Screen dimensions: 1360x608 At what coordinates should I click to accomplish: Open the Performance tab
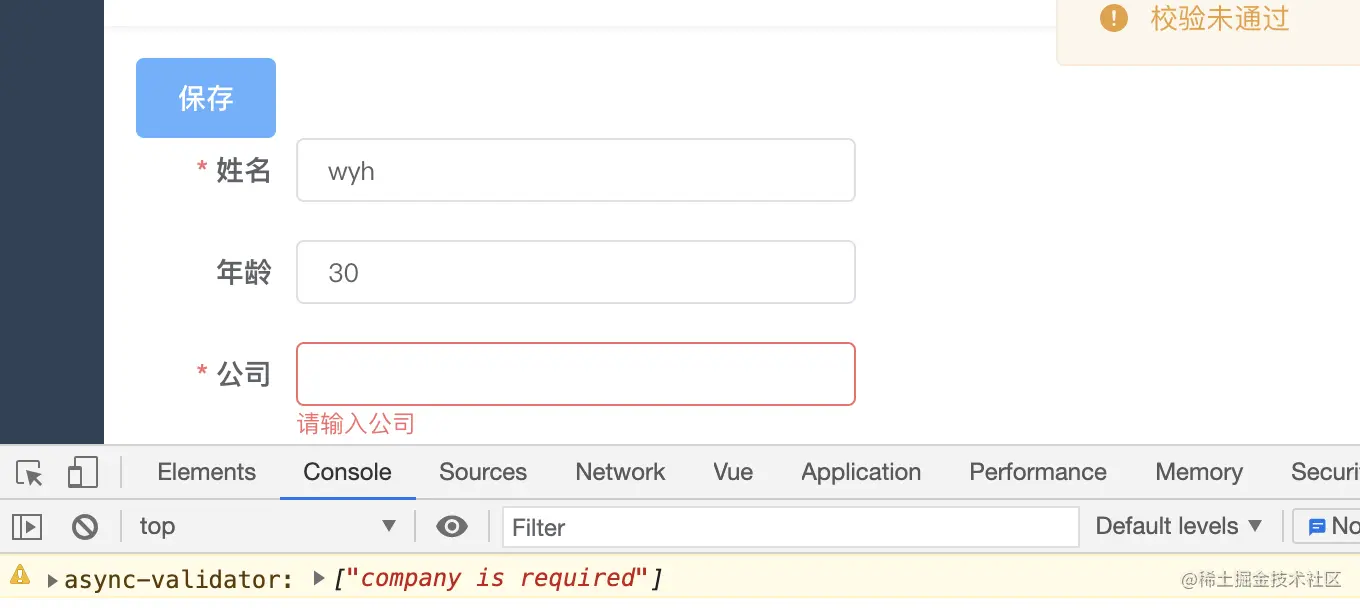coord(1038,472)
